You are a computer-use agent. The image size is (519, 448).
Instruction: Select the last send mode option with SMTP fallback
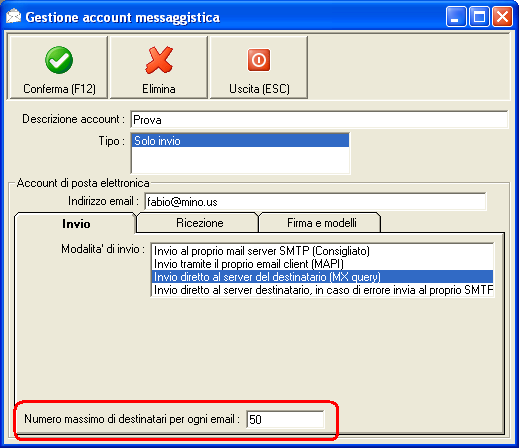click(x=322, y=290)
